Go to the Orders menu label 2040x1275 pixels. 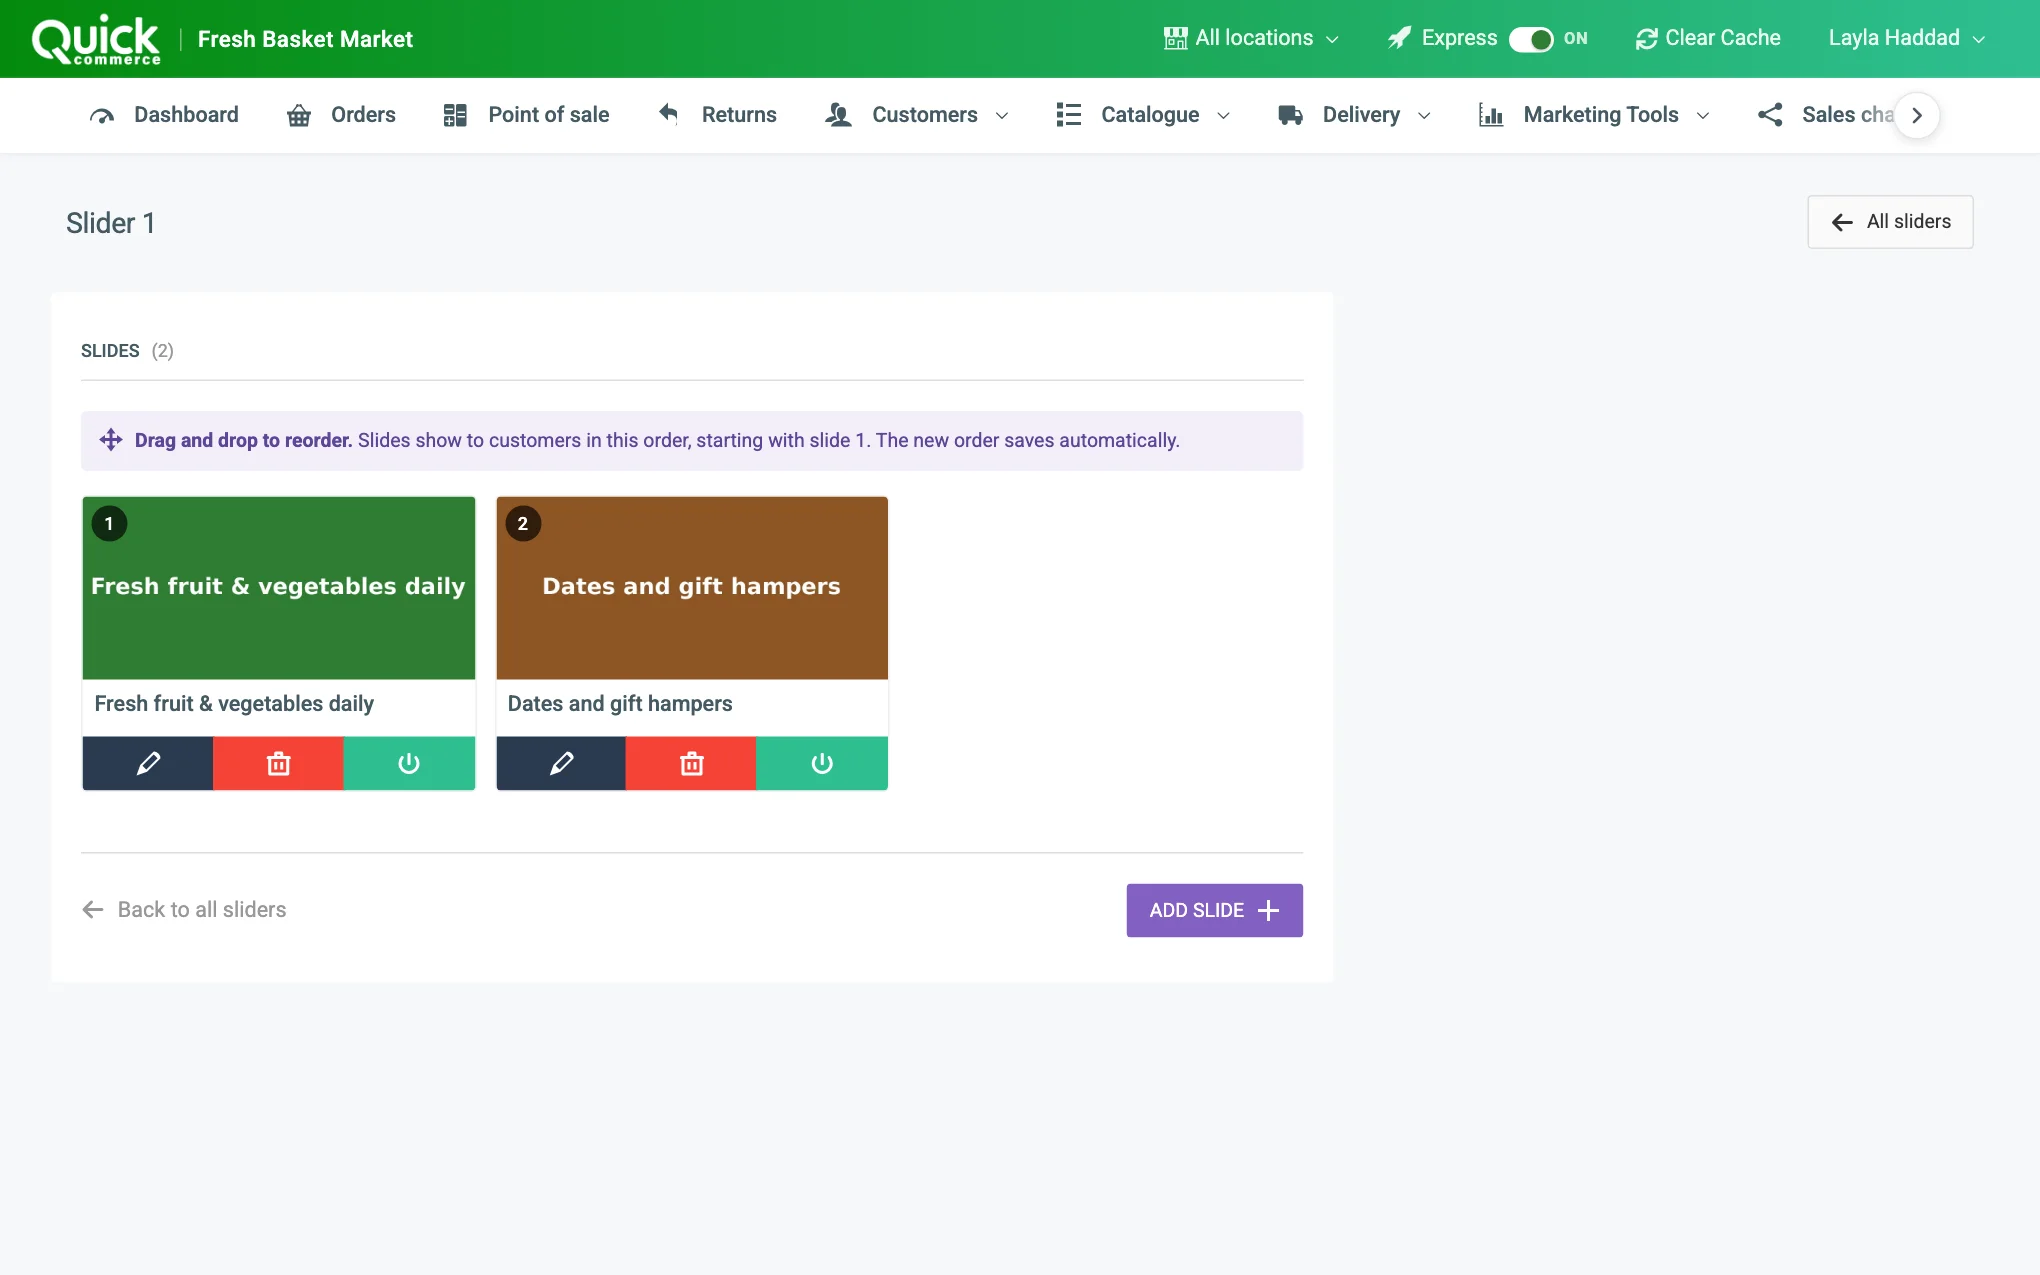click(x=363, y=115)
